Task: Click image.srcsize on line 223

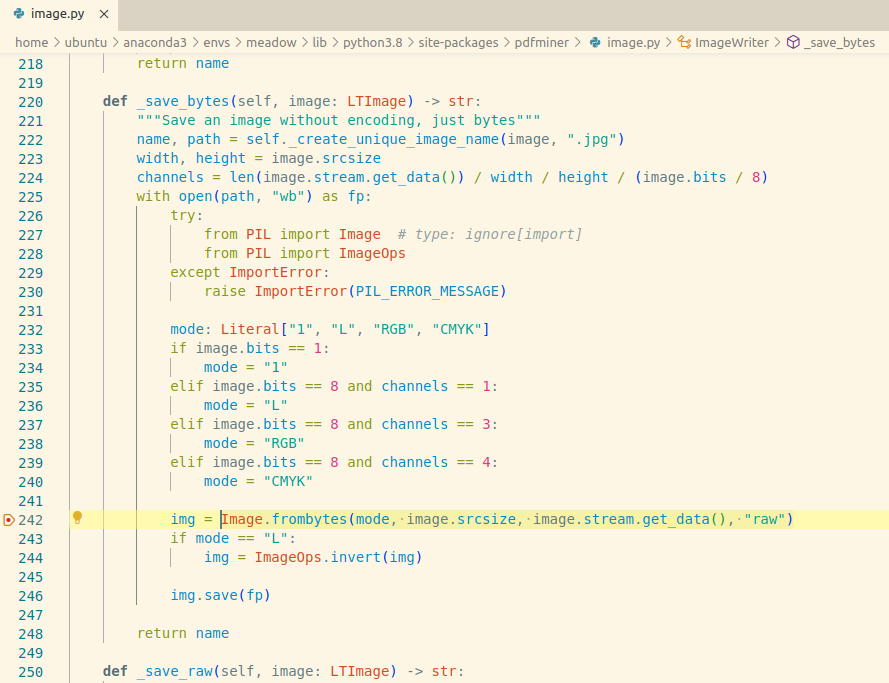Action: coord(326,158)
